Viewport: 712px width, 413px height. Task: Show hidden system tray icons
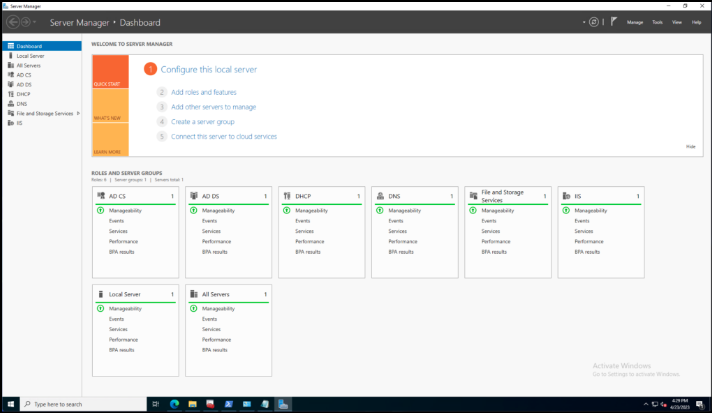(x=646, y=404)
